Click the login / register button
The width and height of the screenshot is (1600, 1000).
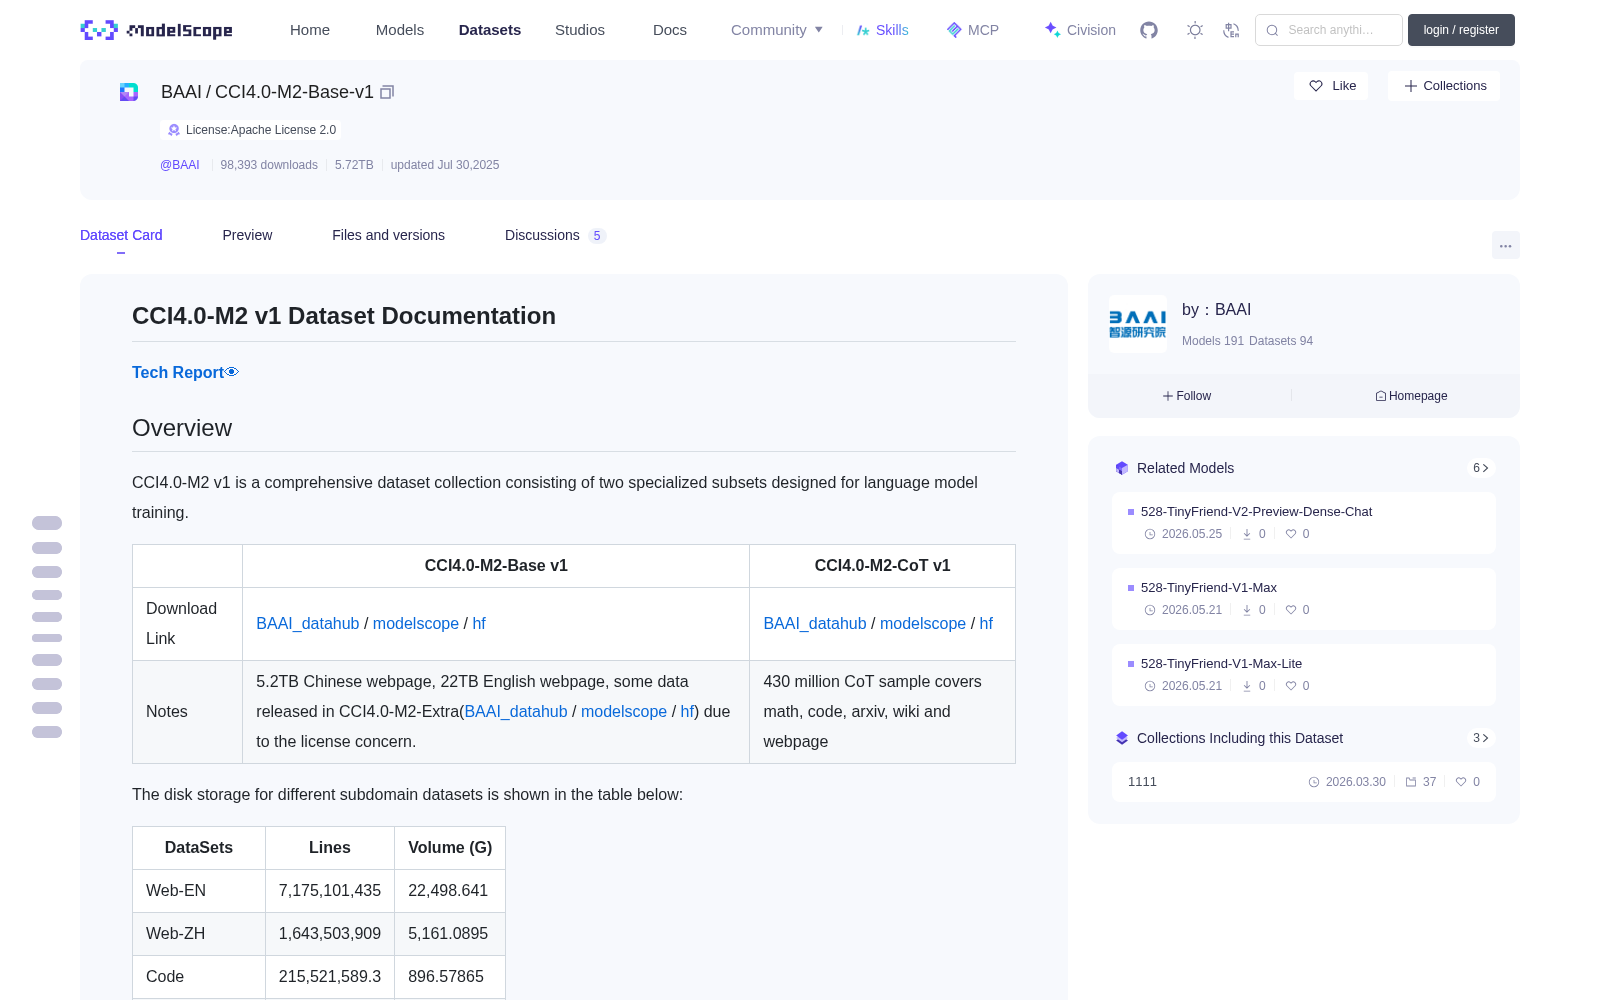1461,30
